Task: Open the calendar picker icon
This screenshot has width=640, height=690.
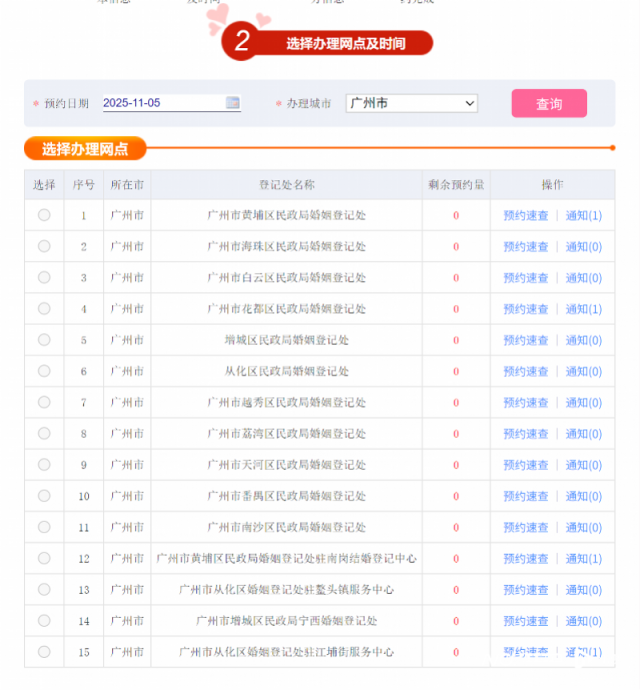Action: click(232, 103)
